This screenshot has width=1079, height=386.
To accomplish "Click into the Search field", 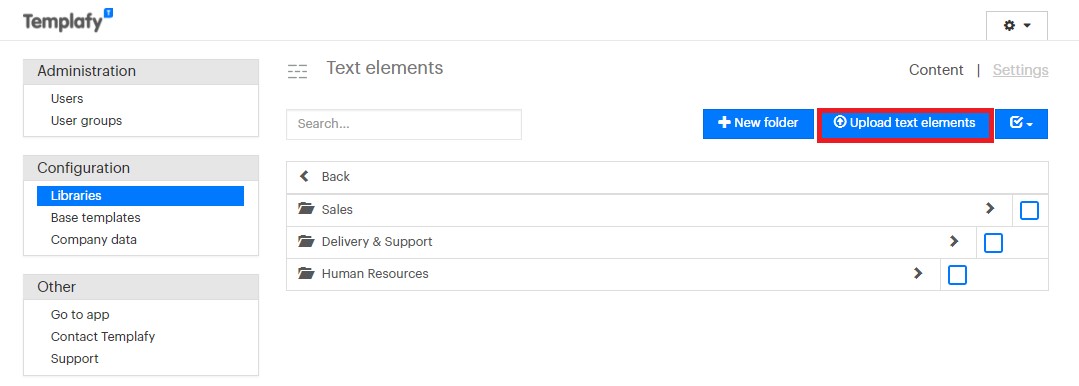I will (x=404, y=124).
